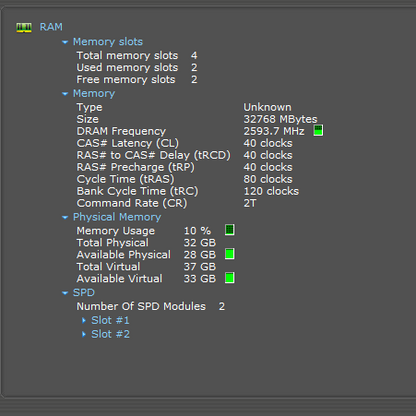Select the Available Virtual label
416x416 pixels.
(x=119, y=279)
